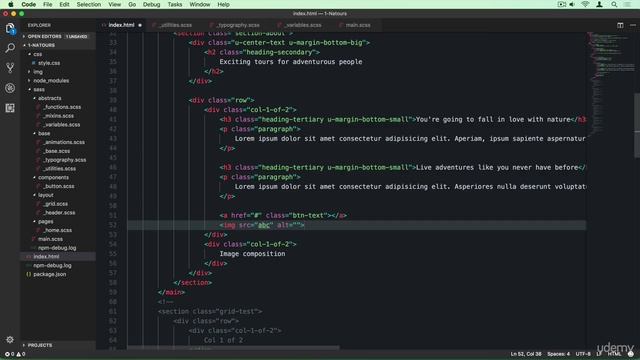Open _home.scss in the explorer
Image resolution: width=640 pixels, height=360 pixels.
58,230
